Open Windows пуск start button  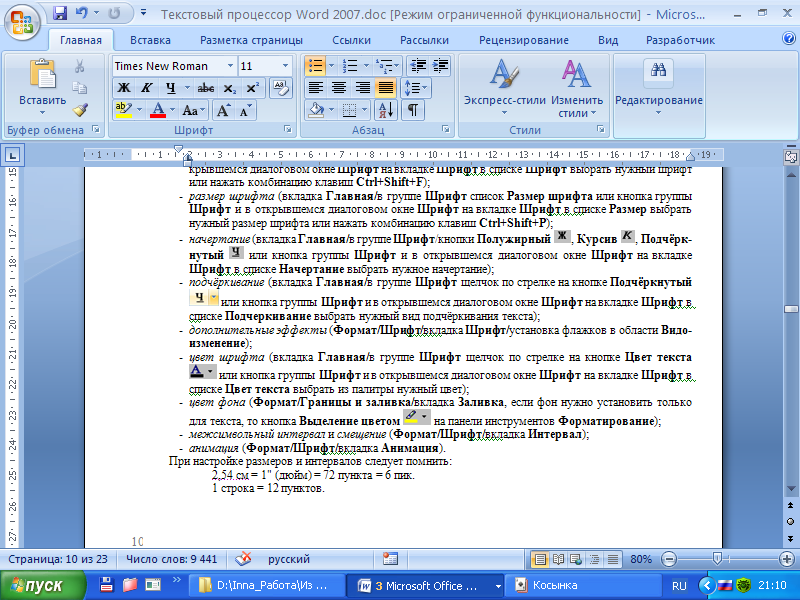point(43,585)
